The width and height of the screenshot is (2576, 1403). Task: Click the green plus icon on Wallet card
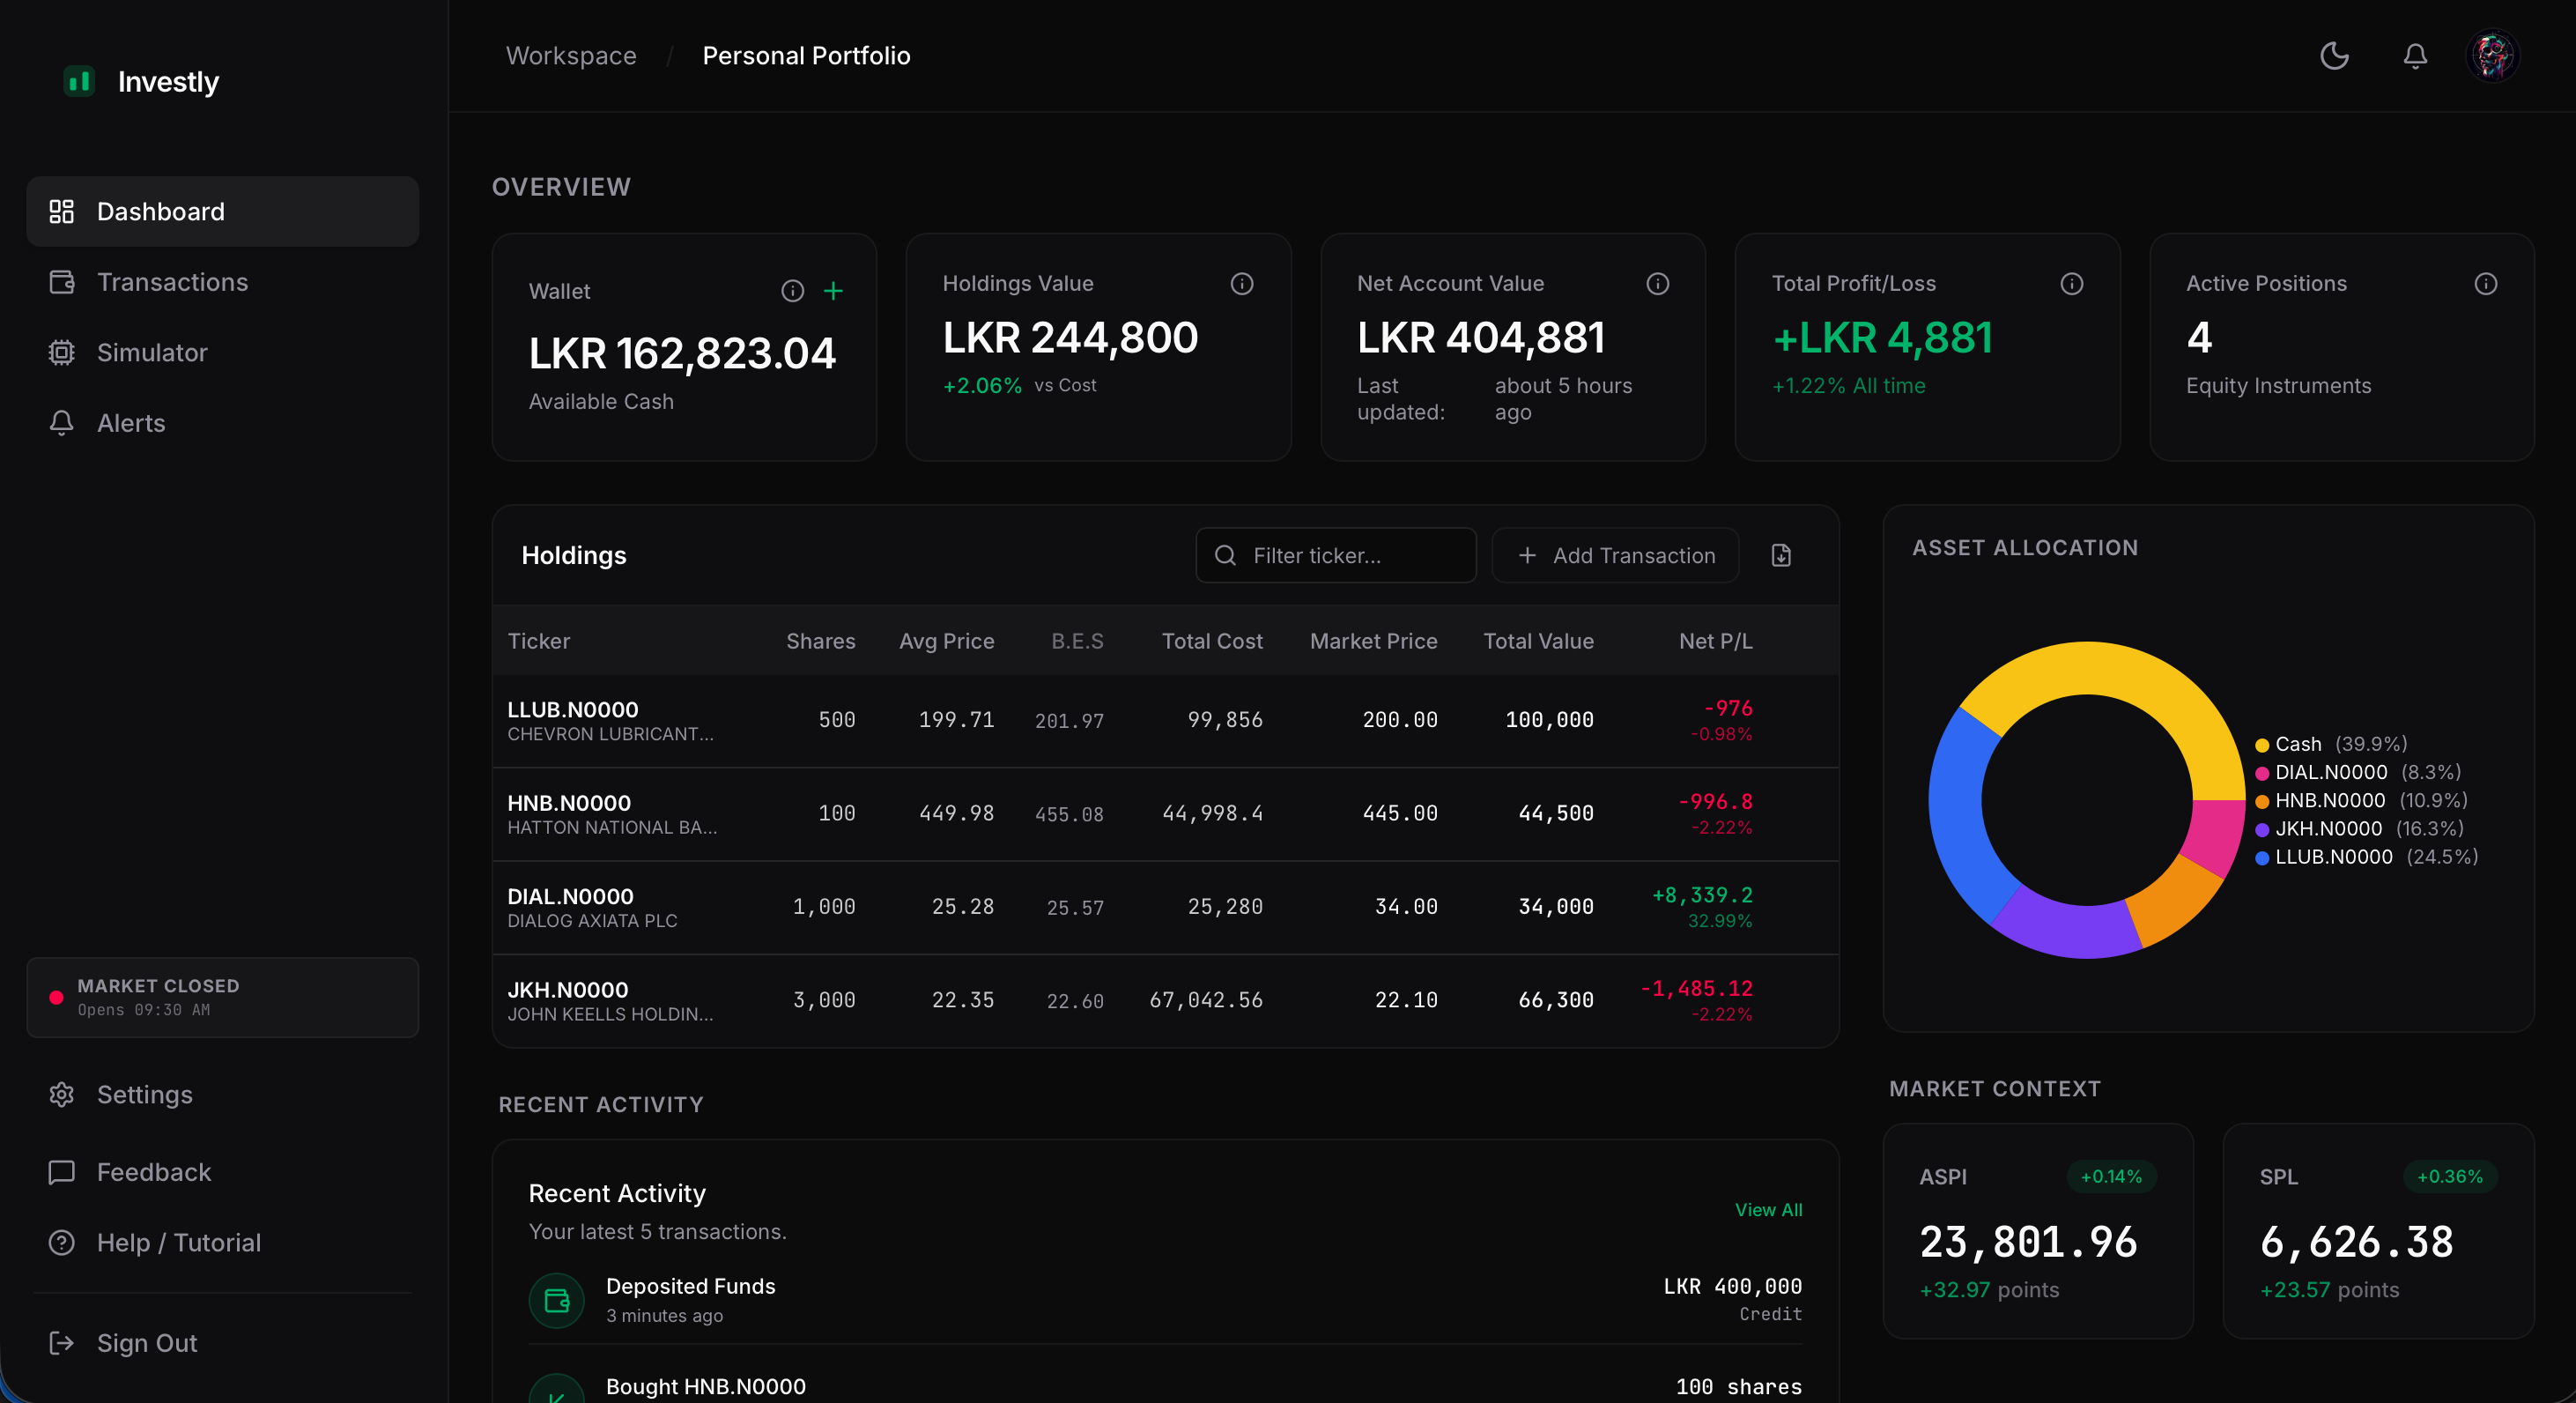pyautogui.click(x=833, y=291)
